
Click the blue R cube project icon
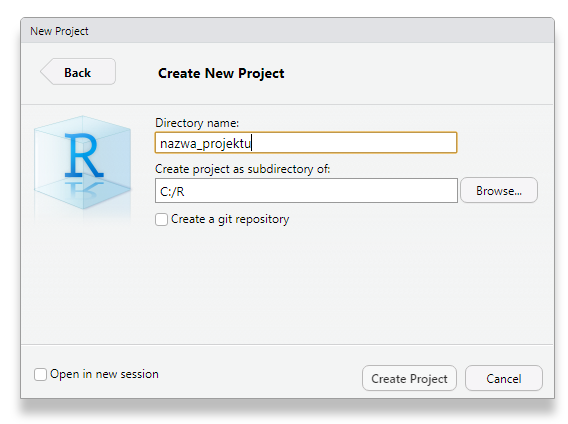pos(83,162)
